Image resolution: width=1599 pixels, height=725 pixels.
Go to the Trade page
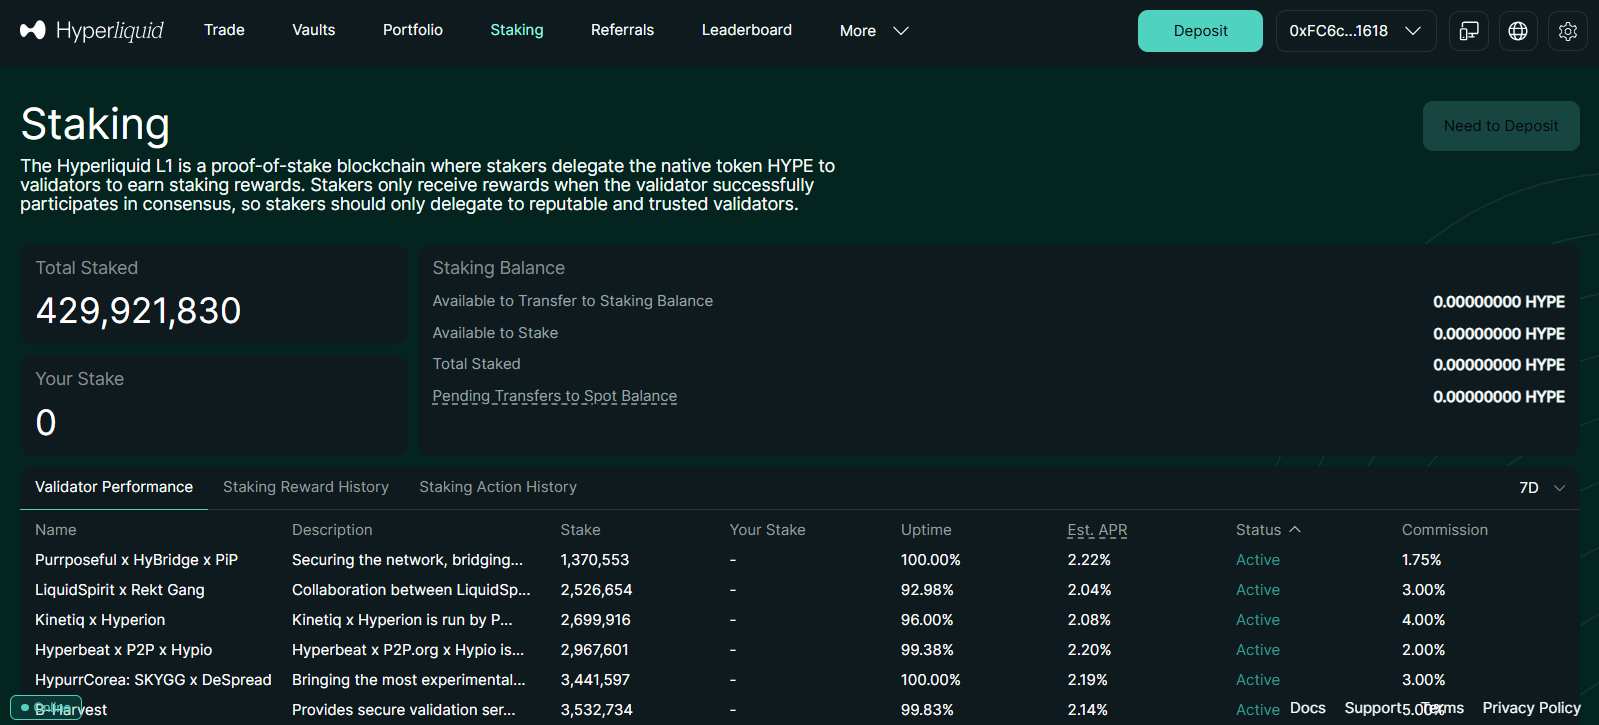pyautogui.click(x=224, y=30)
